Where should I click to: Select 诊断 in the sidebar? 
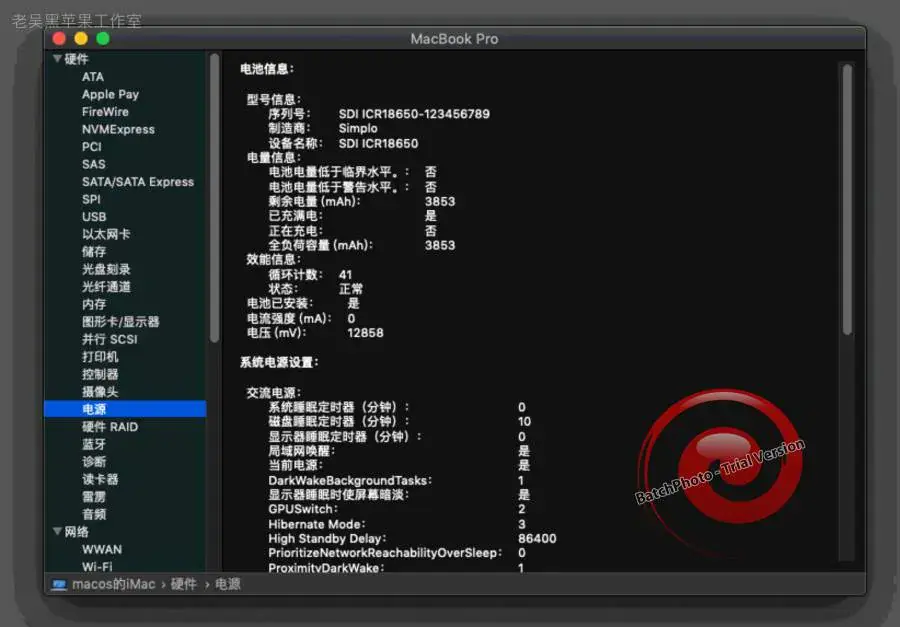click(94, 462)
